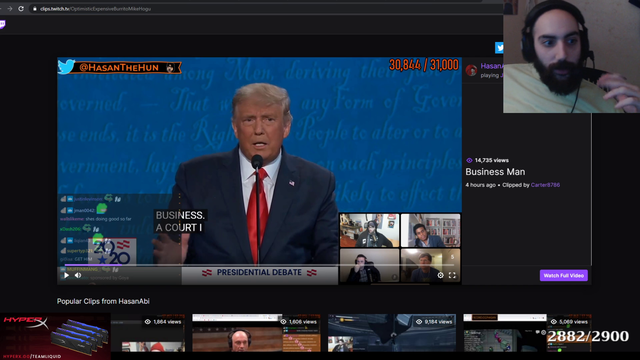Viewport: 640px width, 360px height.
Task: Go to Twitch home via the logo
Action: [x=2, y=24]
